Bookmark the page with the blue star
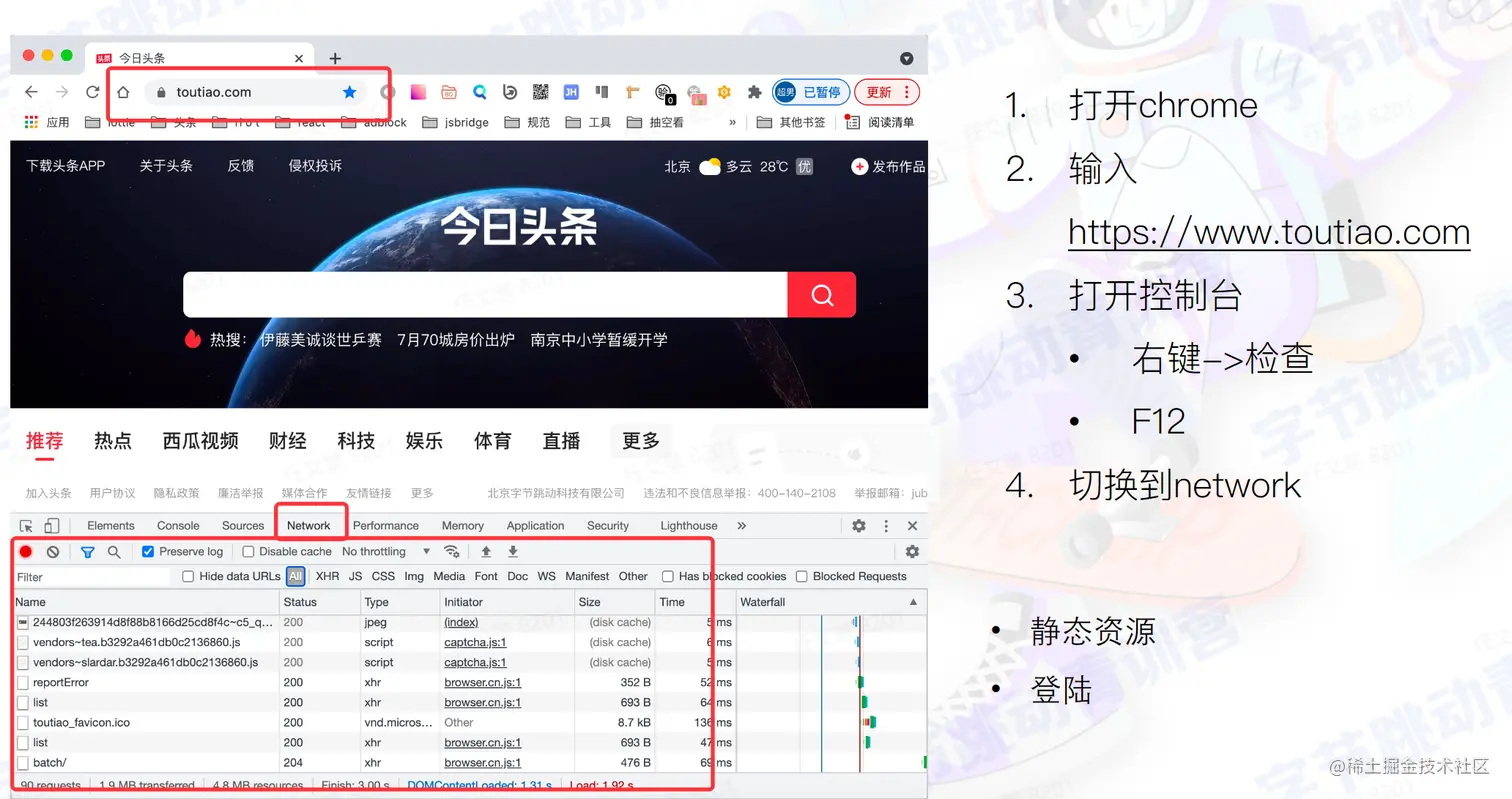Image resolution: width=1512 pixels, height=799 pixels. pyautogui.click(x=349, y=92)
